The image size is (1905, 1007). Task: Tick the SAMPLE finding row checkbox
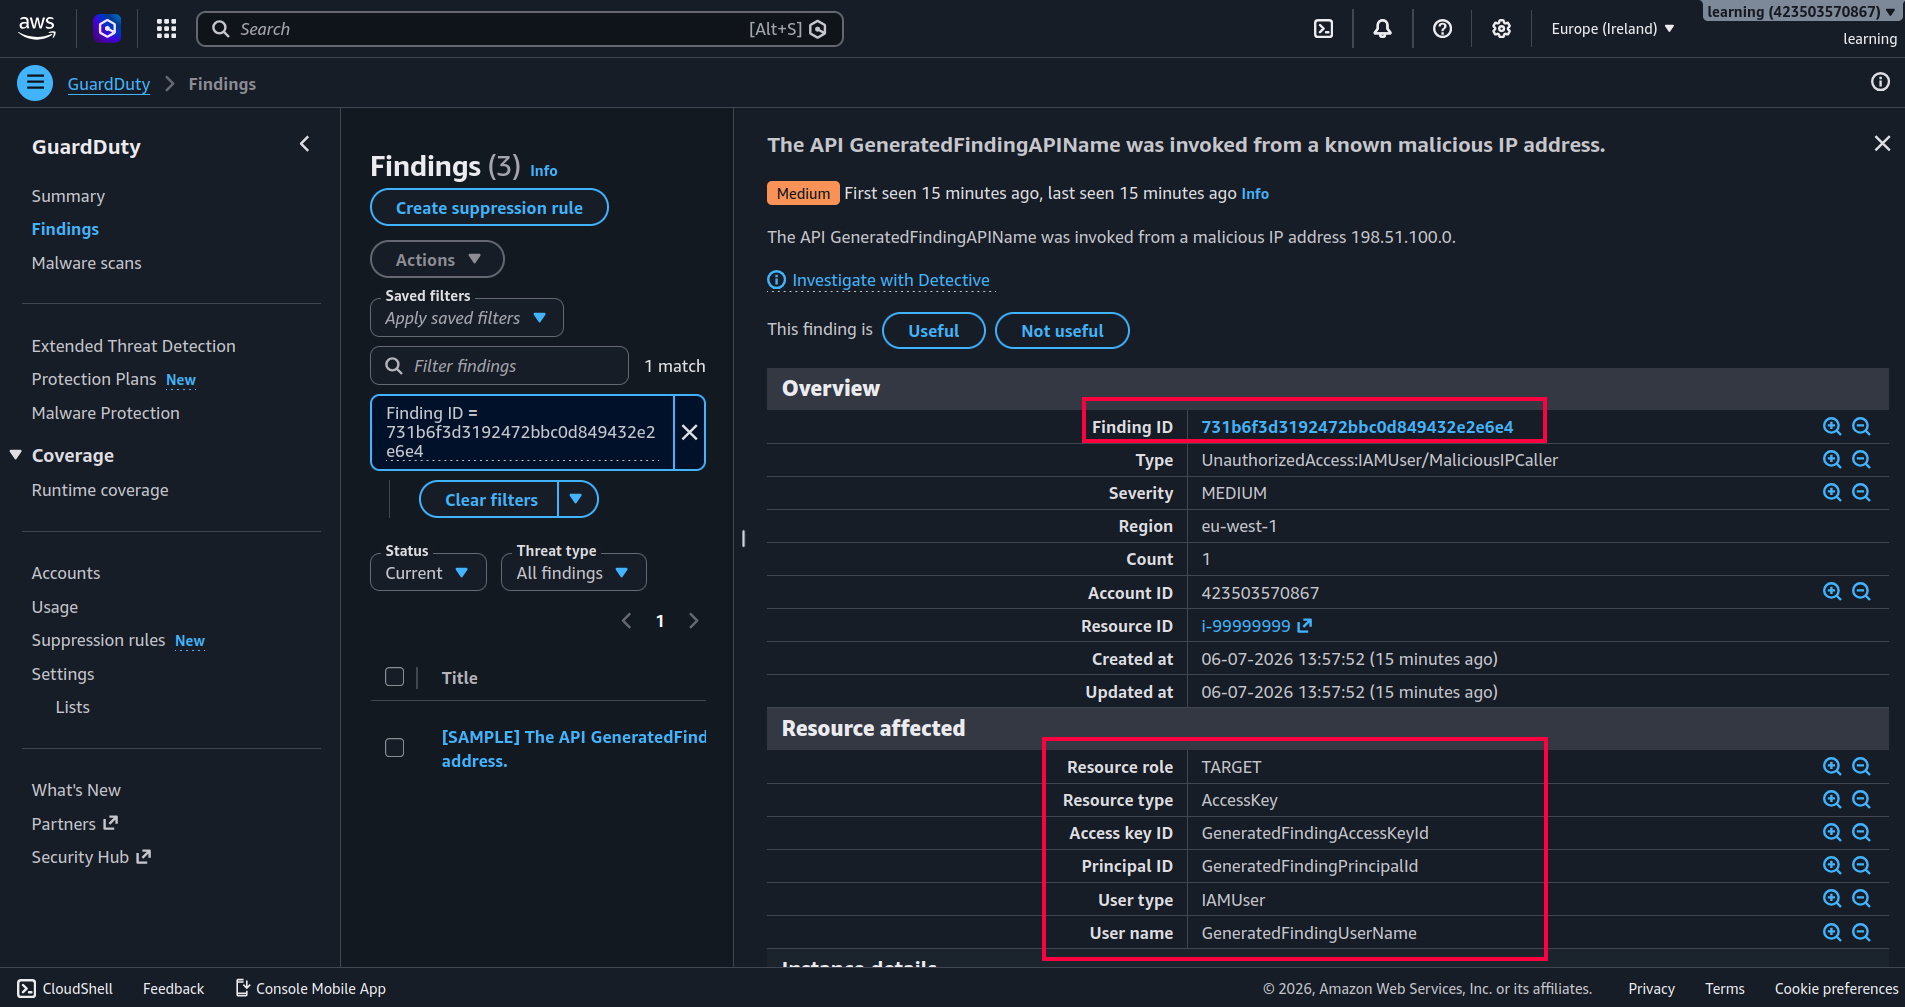pos(395,748)
